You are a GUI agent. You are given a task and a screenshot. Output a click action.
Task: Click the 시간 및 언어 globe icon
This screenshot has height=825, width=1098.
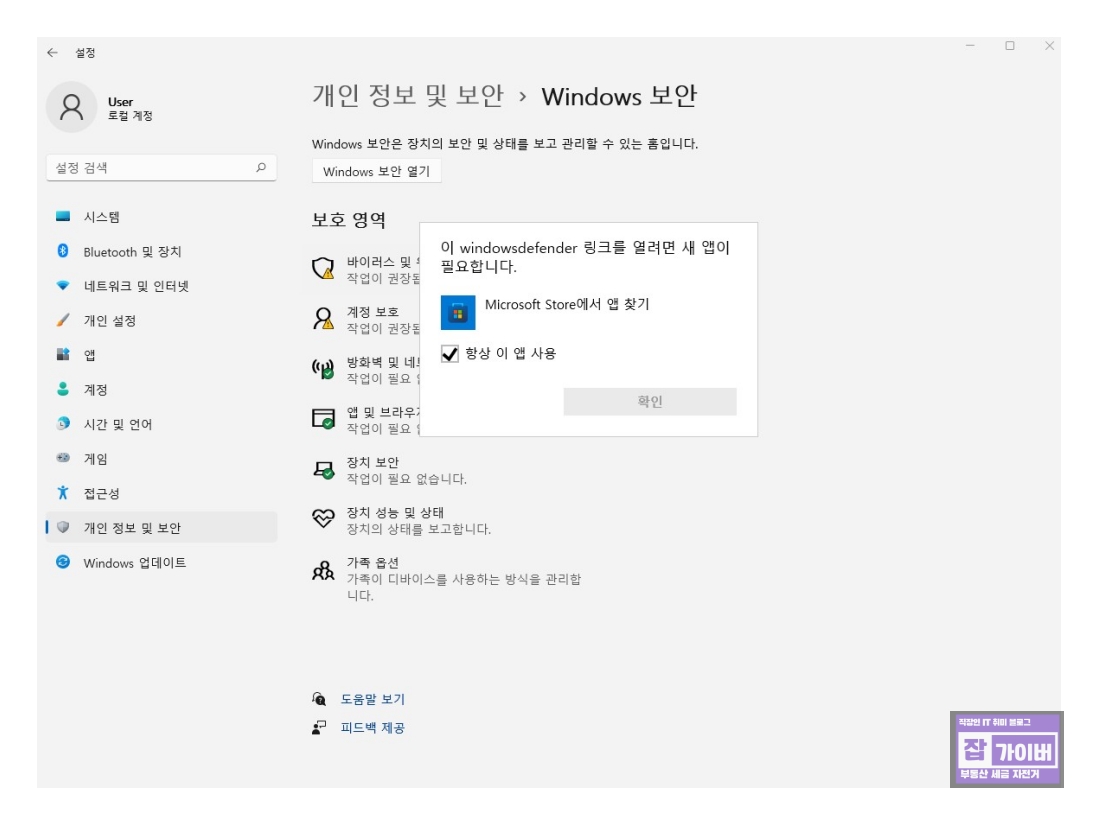(x=63, y=424)
